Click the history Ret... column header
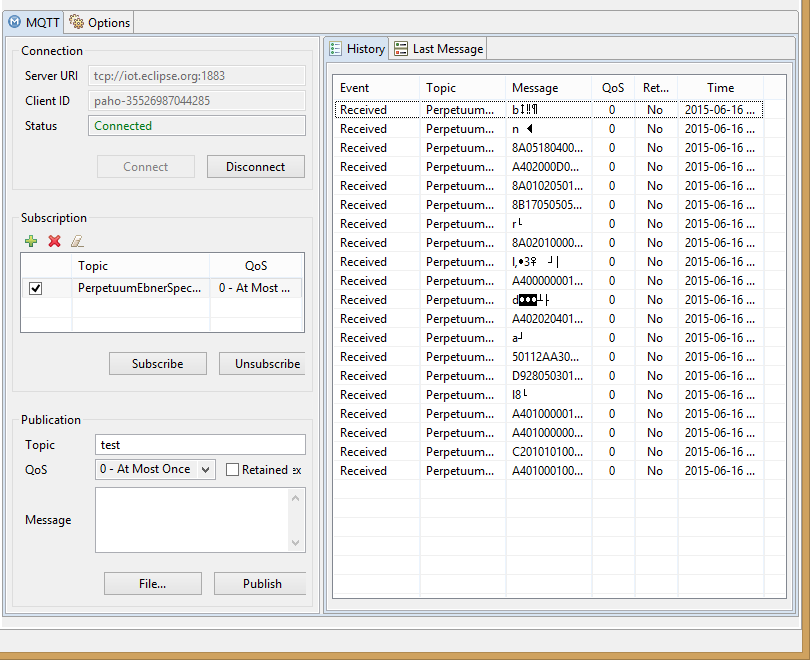This screenshot has width=810, height=660. 656,88
